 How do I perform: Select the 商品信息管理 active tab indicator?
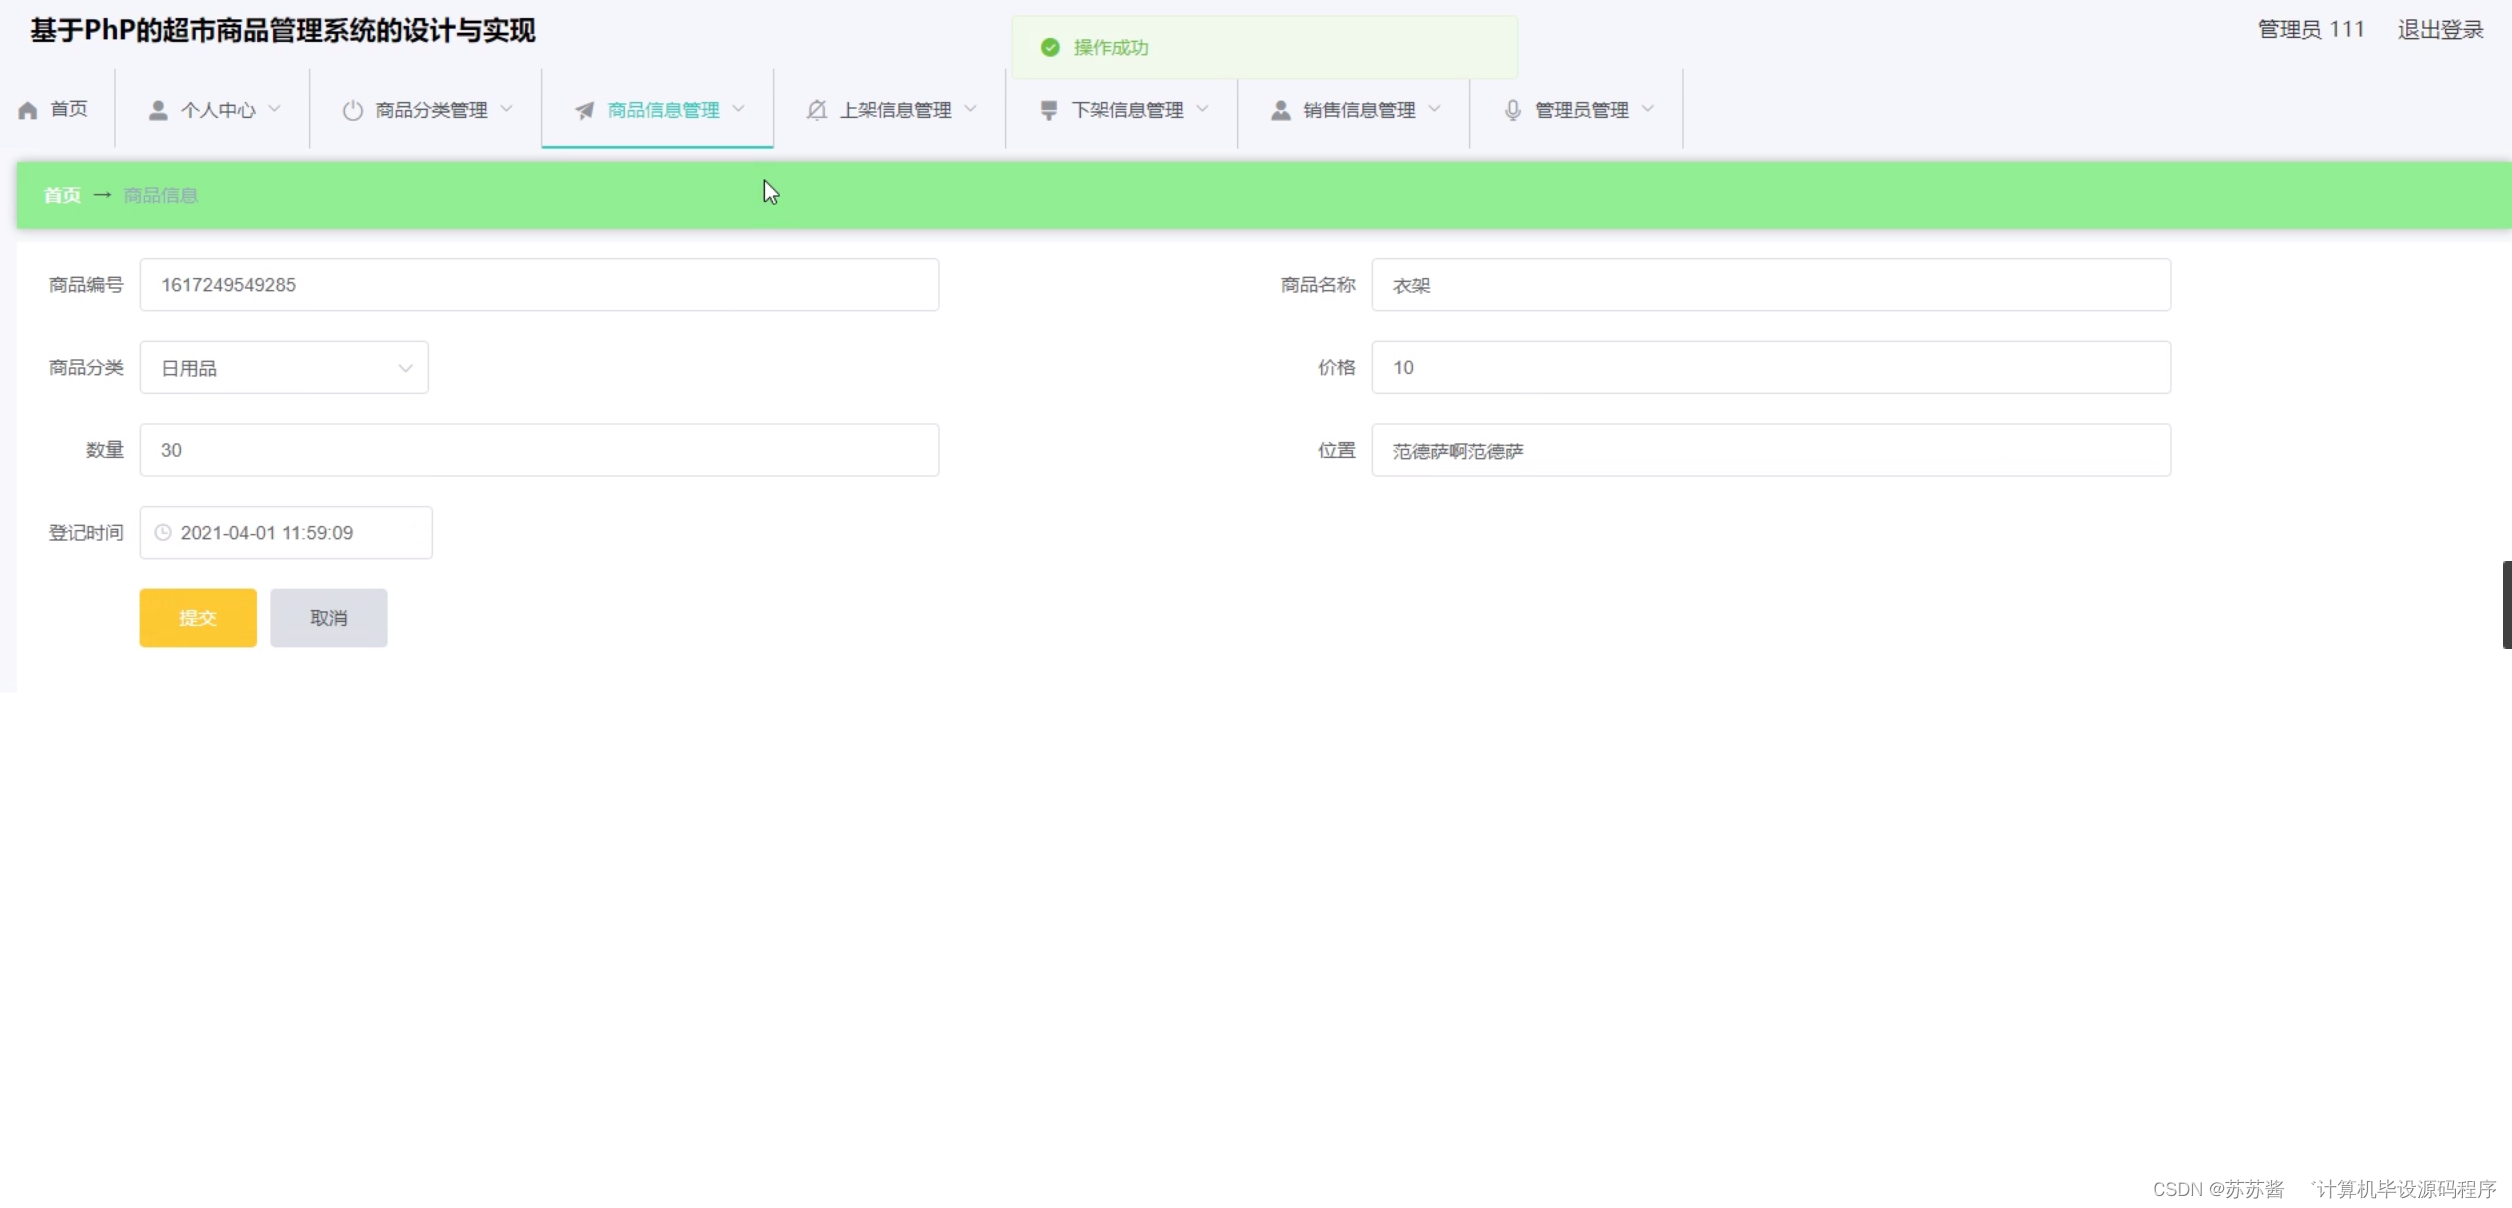coord(656,148)
